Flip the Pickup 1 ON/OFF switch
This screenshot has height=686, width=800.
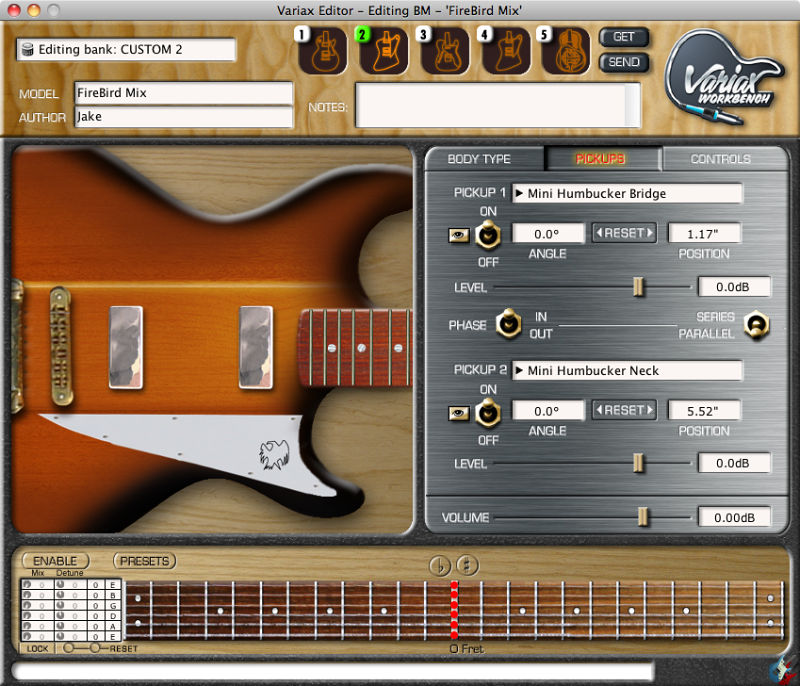tap(488, 235)
